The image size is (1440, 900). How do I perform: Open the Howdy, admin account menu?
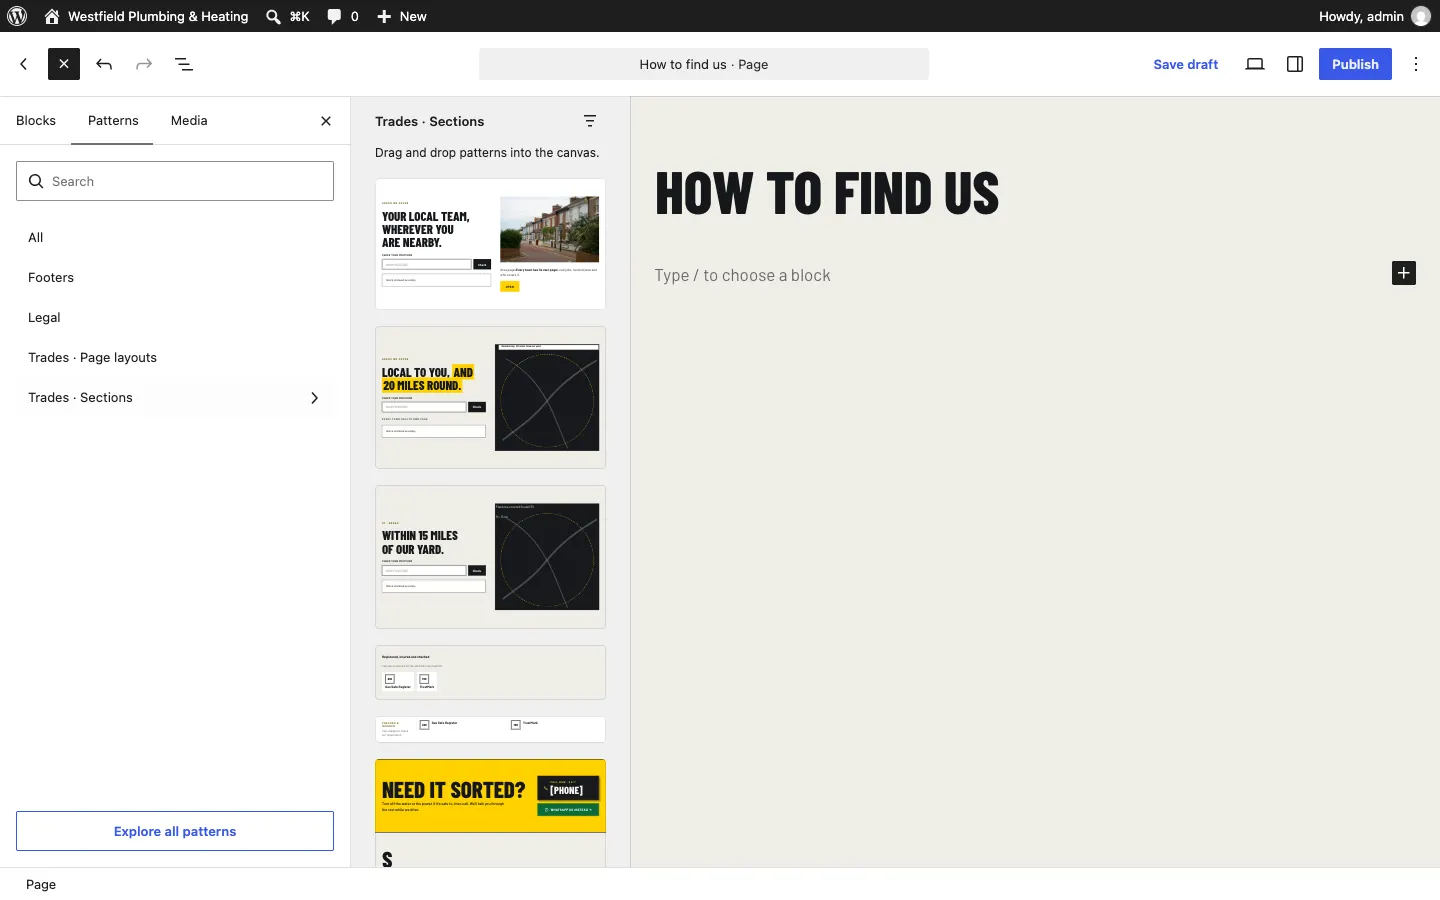click(x=1375, y=16)
